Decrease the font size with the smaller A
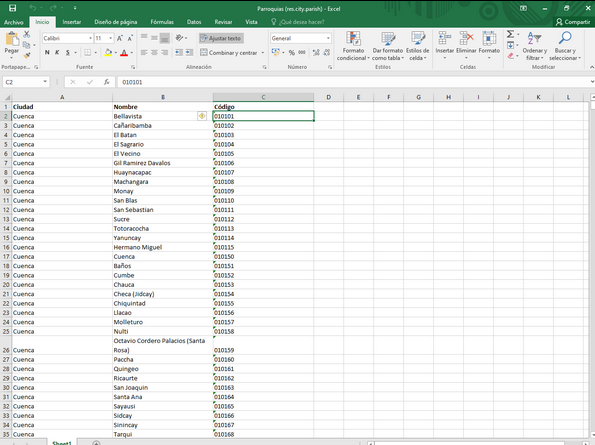The width and height of the screenshot is (595, 445). (130, 38)
